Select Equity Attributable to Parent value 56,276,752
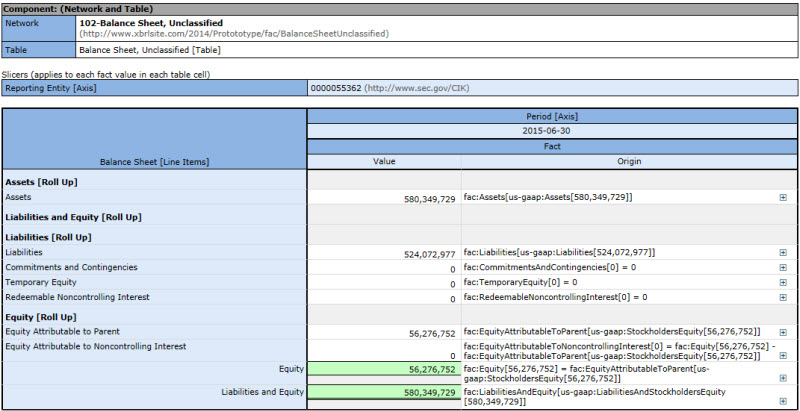The image size is (800, 411). click(432, 334)
